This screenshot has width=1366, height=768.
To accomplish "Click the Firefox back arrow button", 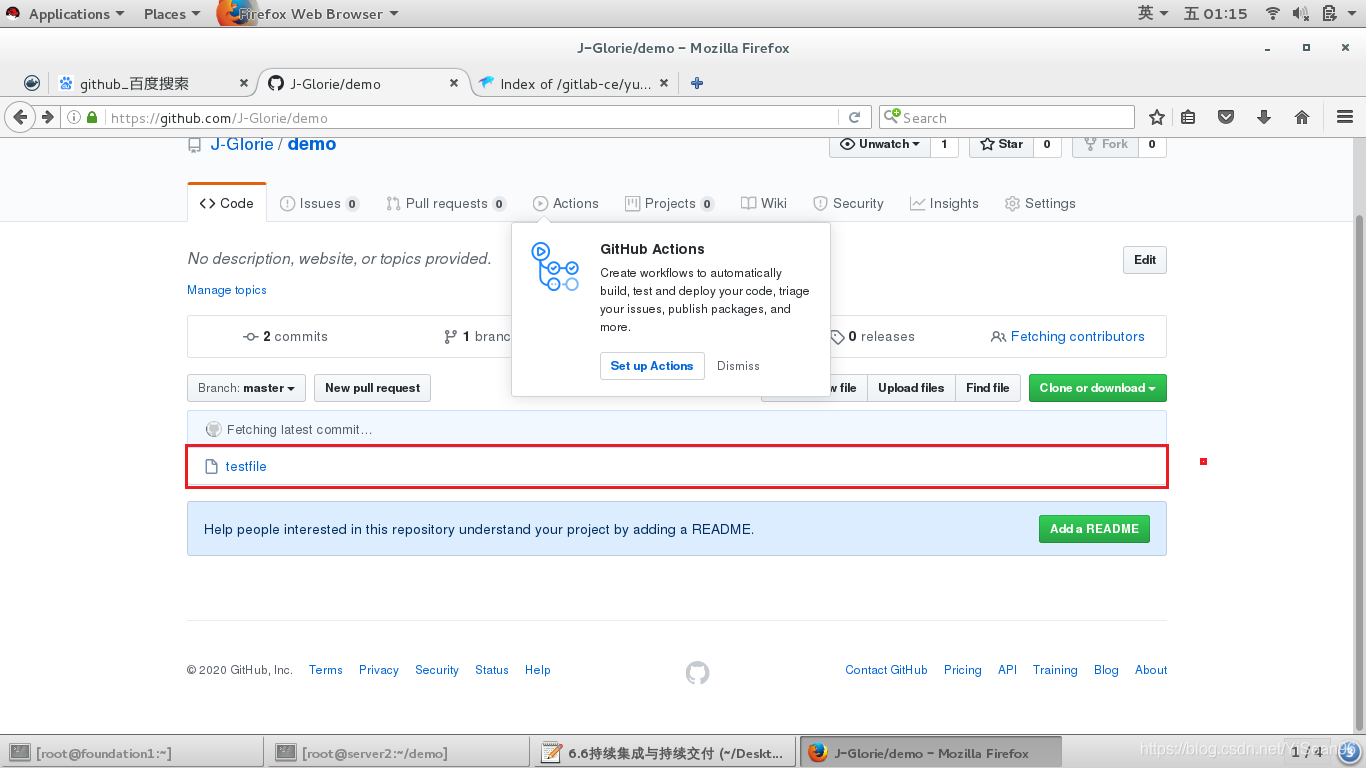I will coord(19,117).
